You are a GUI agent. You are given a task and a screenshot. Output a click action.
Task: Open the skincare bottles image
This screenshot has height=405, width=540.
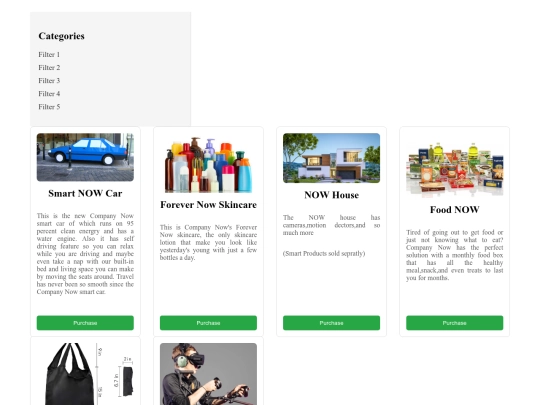[x=208, y=163]
